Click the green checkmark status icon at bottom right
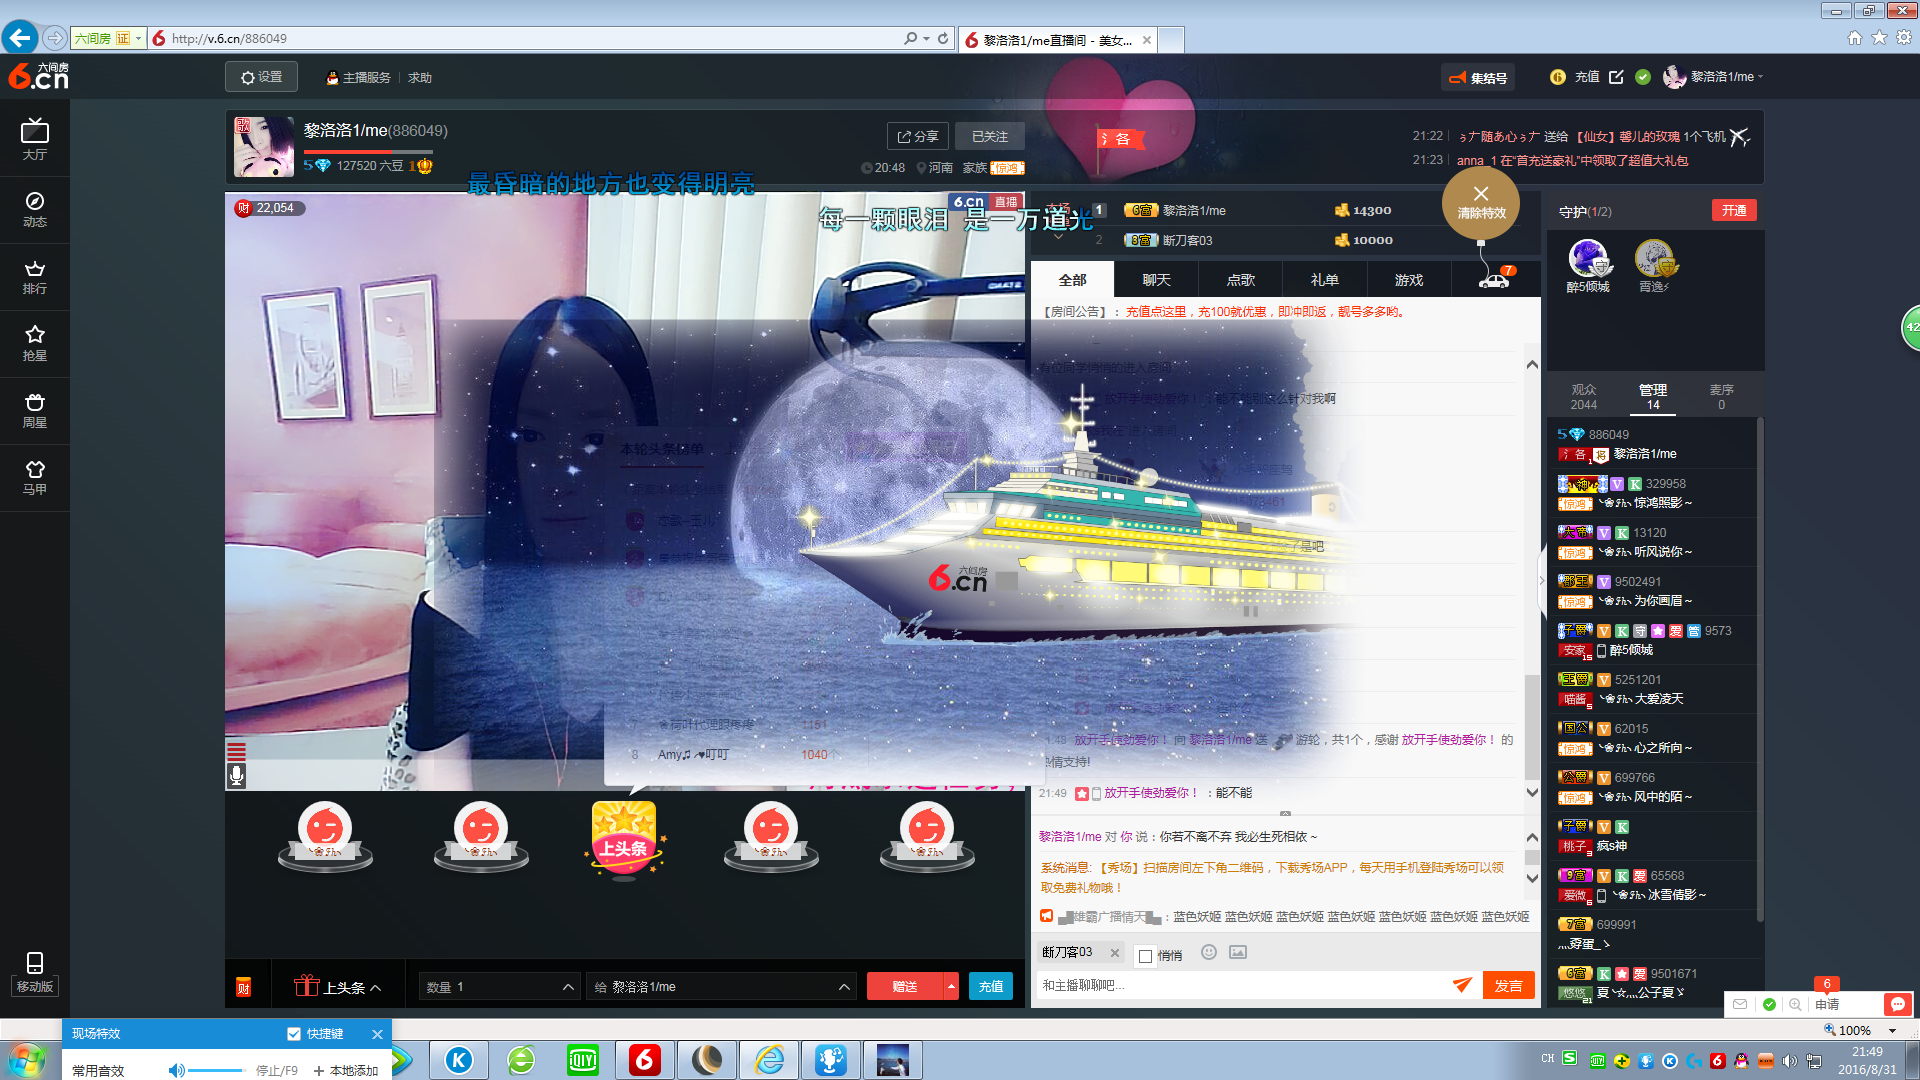Viewport: 1920px width, 1080px height. (x=1769, y=1004)
